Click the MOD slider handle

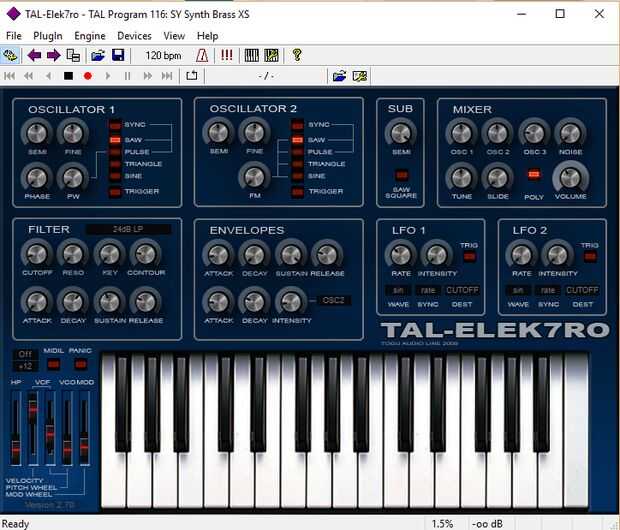84,447
